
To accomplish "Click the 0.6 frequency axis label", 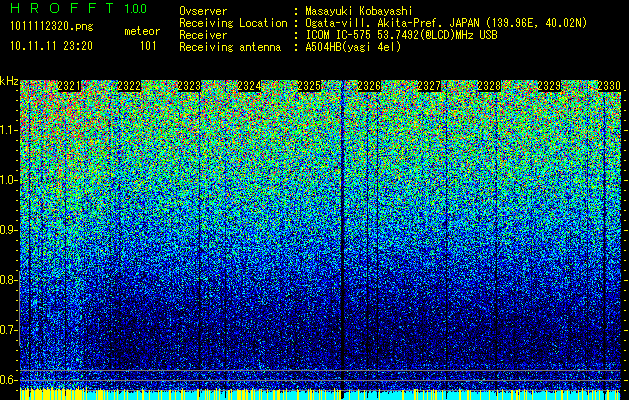I will coord(7,380).
